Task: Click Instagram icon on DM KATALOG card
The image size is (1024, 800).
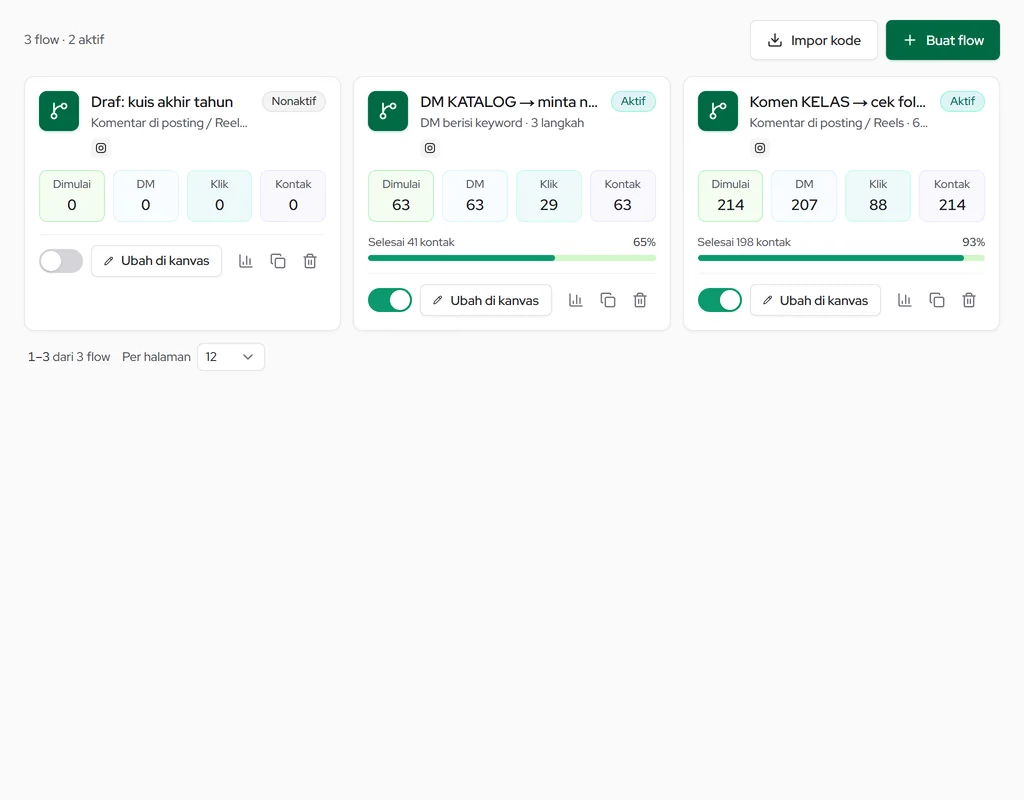Action: tap(430, 148)
